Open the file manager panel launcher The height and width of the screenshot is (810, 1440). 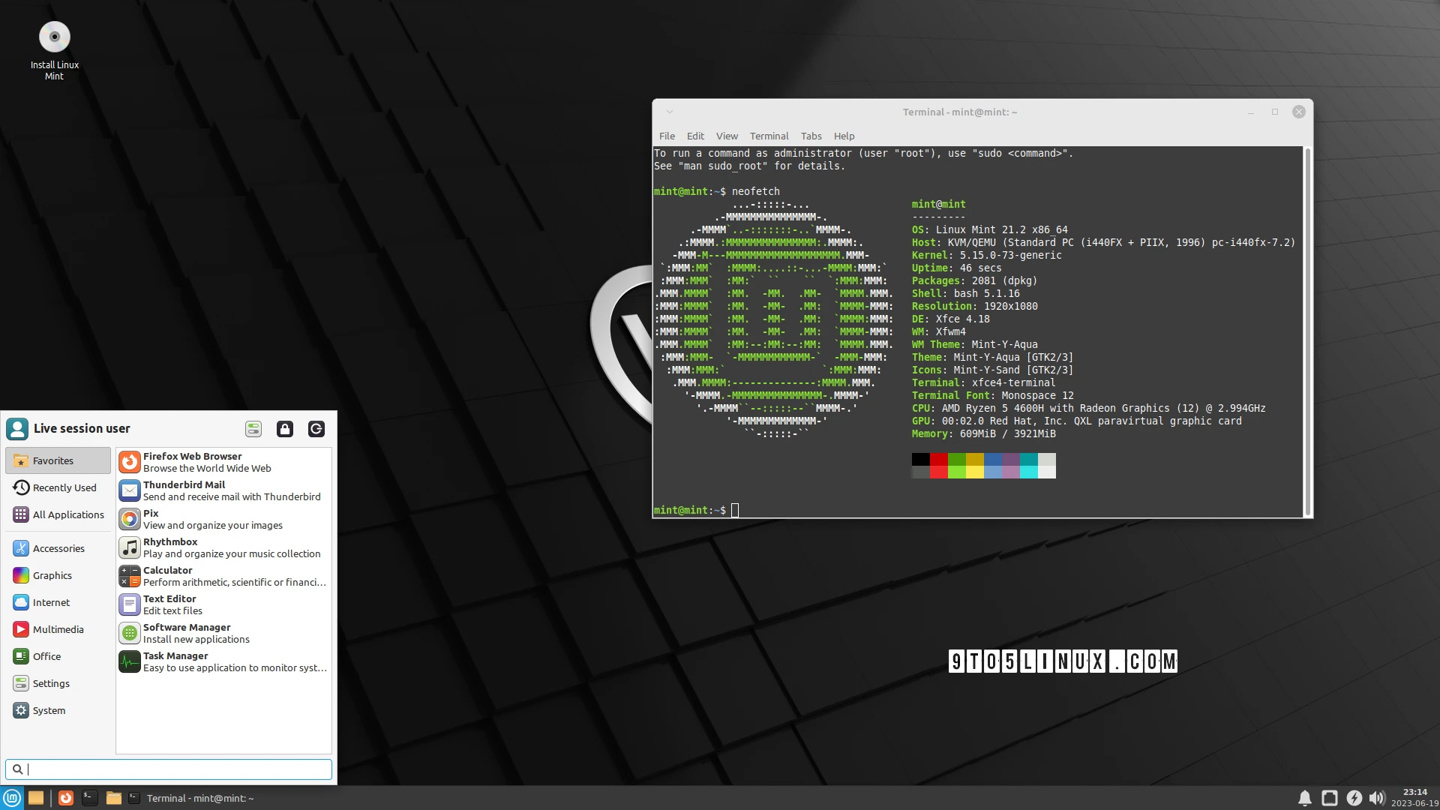[113, 798]
